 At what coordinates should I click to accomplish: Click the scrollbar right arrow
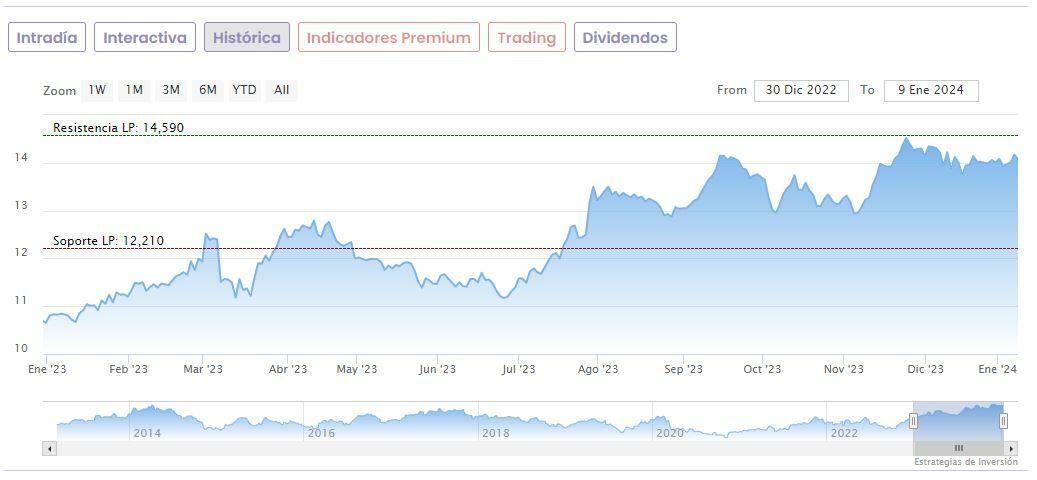coord(1011,448)
